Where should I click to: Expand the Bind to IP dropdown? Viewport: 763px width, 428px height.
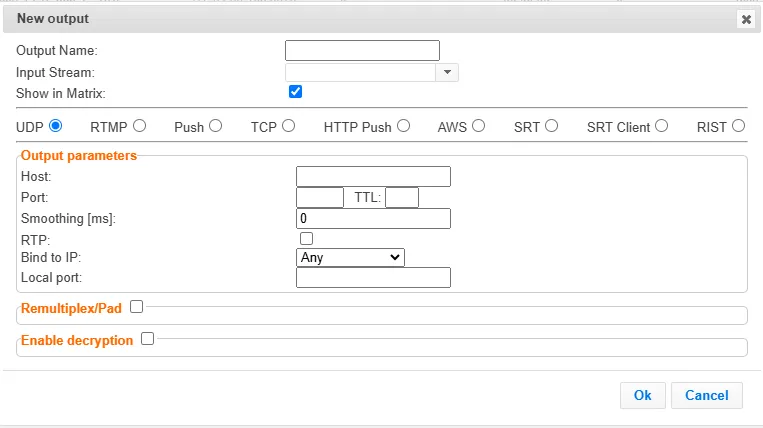tap(350, 257)
